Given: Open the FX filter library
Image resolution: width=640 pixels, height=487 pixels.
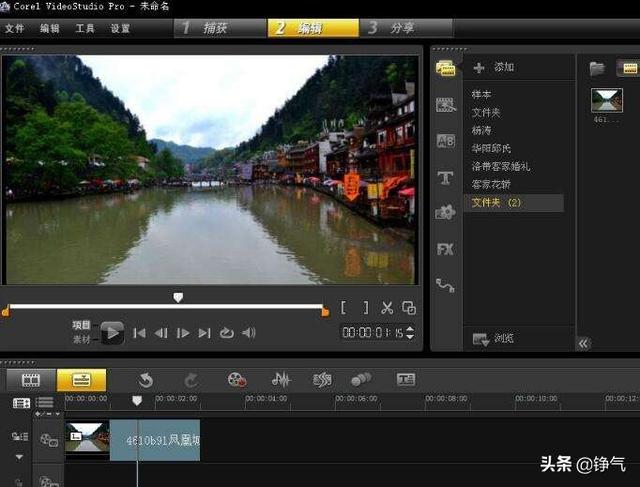Looking at the screenshot, I should [x=445, y=249].
